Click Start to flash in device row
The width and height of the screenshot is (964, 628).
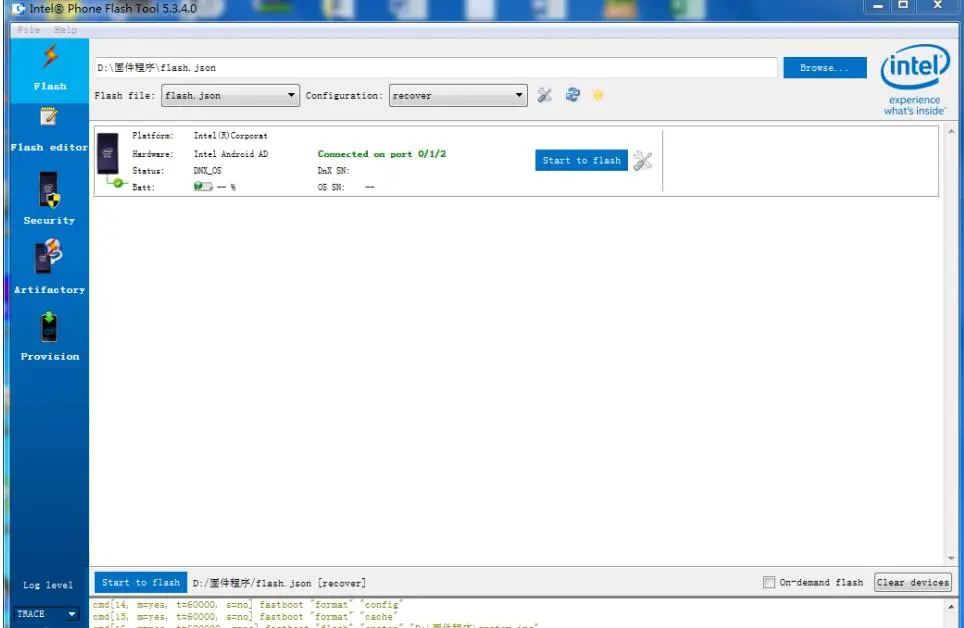click(581, 161)
